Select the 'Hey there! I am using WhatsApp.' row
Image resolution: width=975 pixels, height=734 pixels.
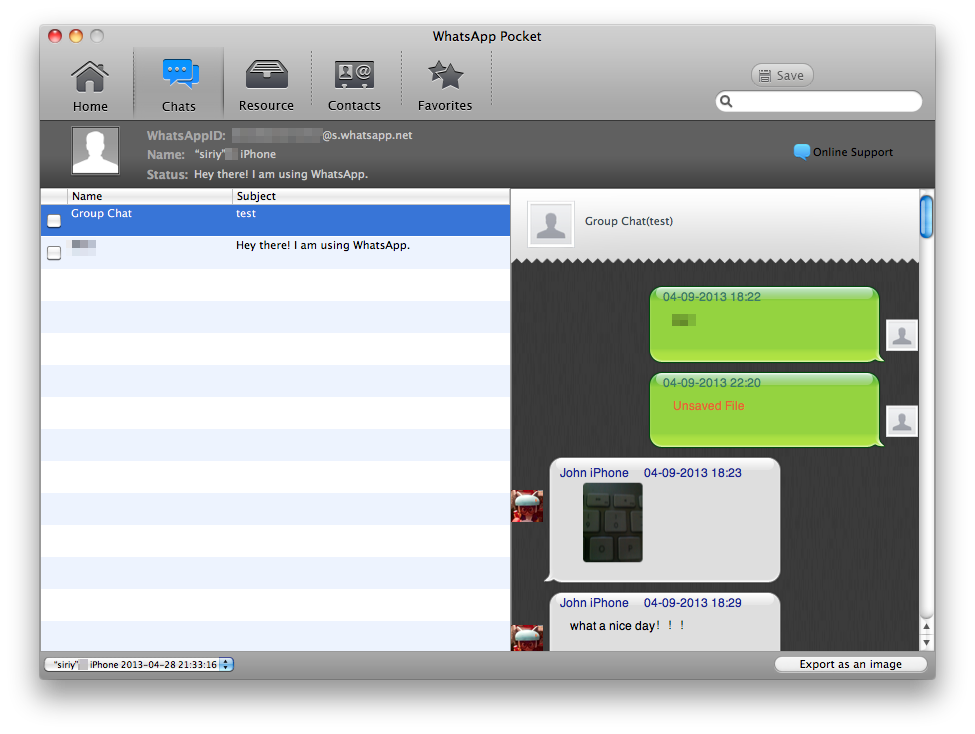pos(322,246)
